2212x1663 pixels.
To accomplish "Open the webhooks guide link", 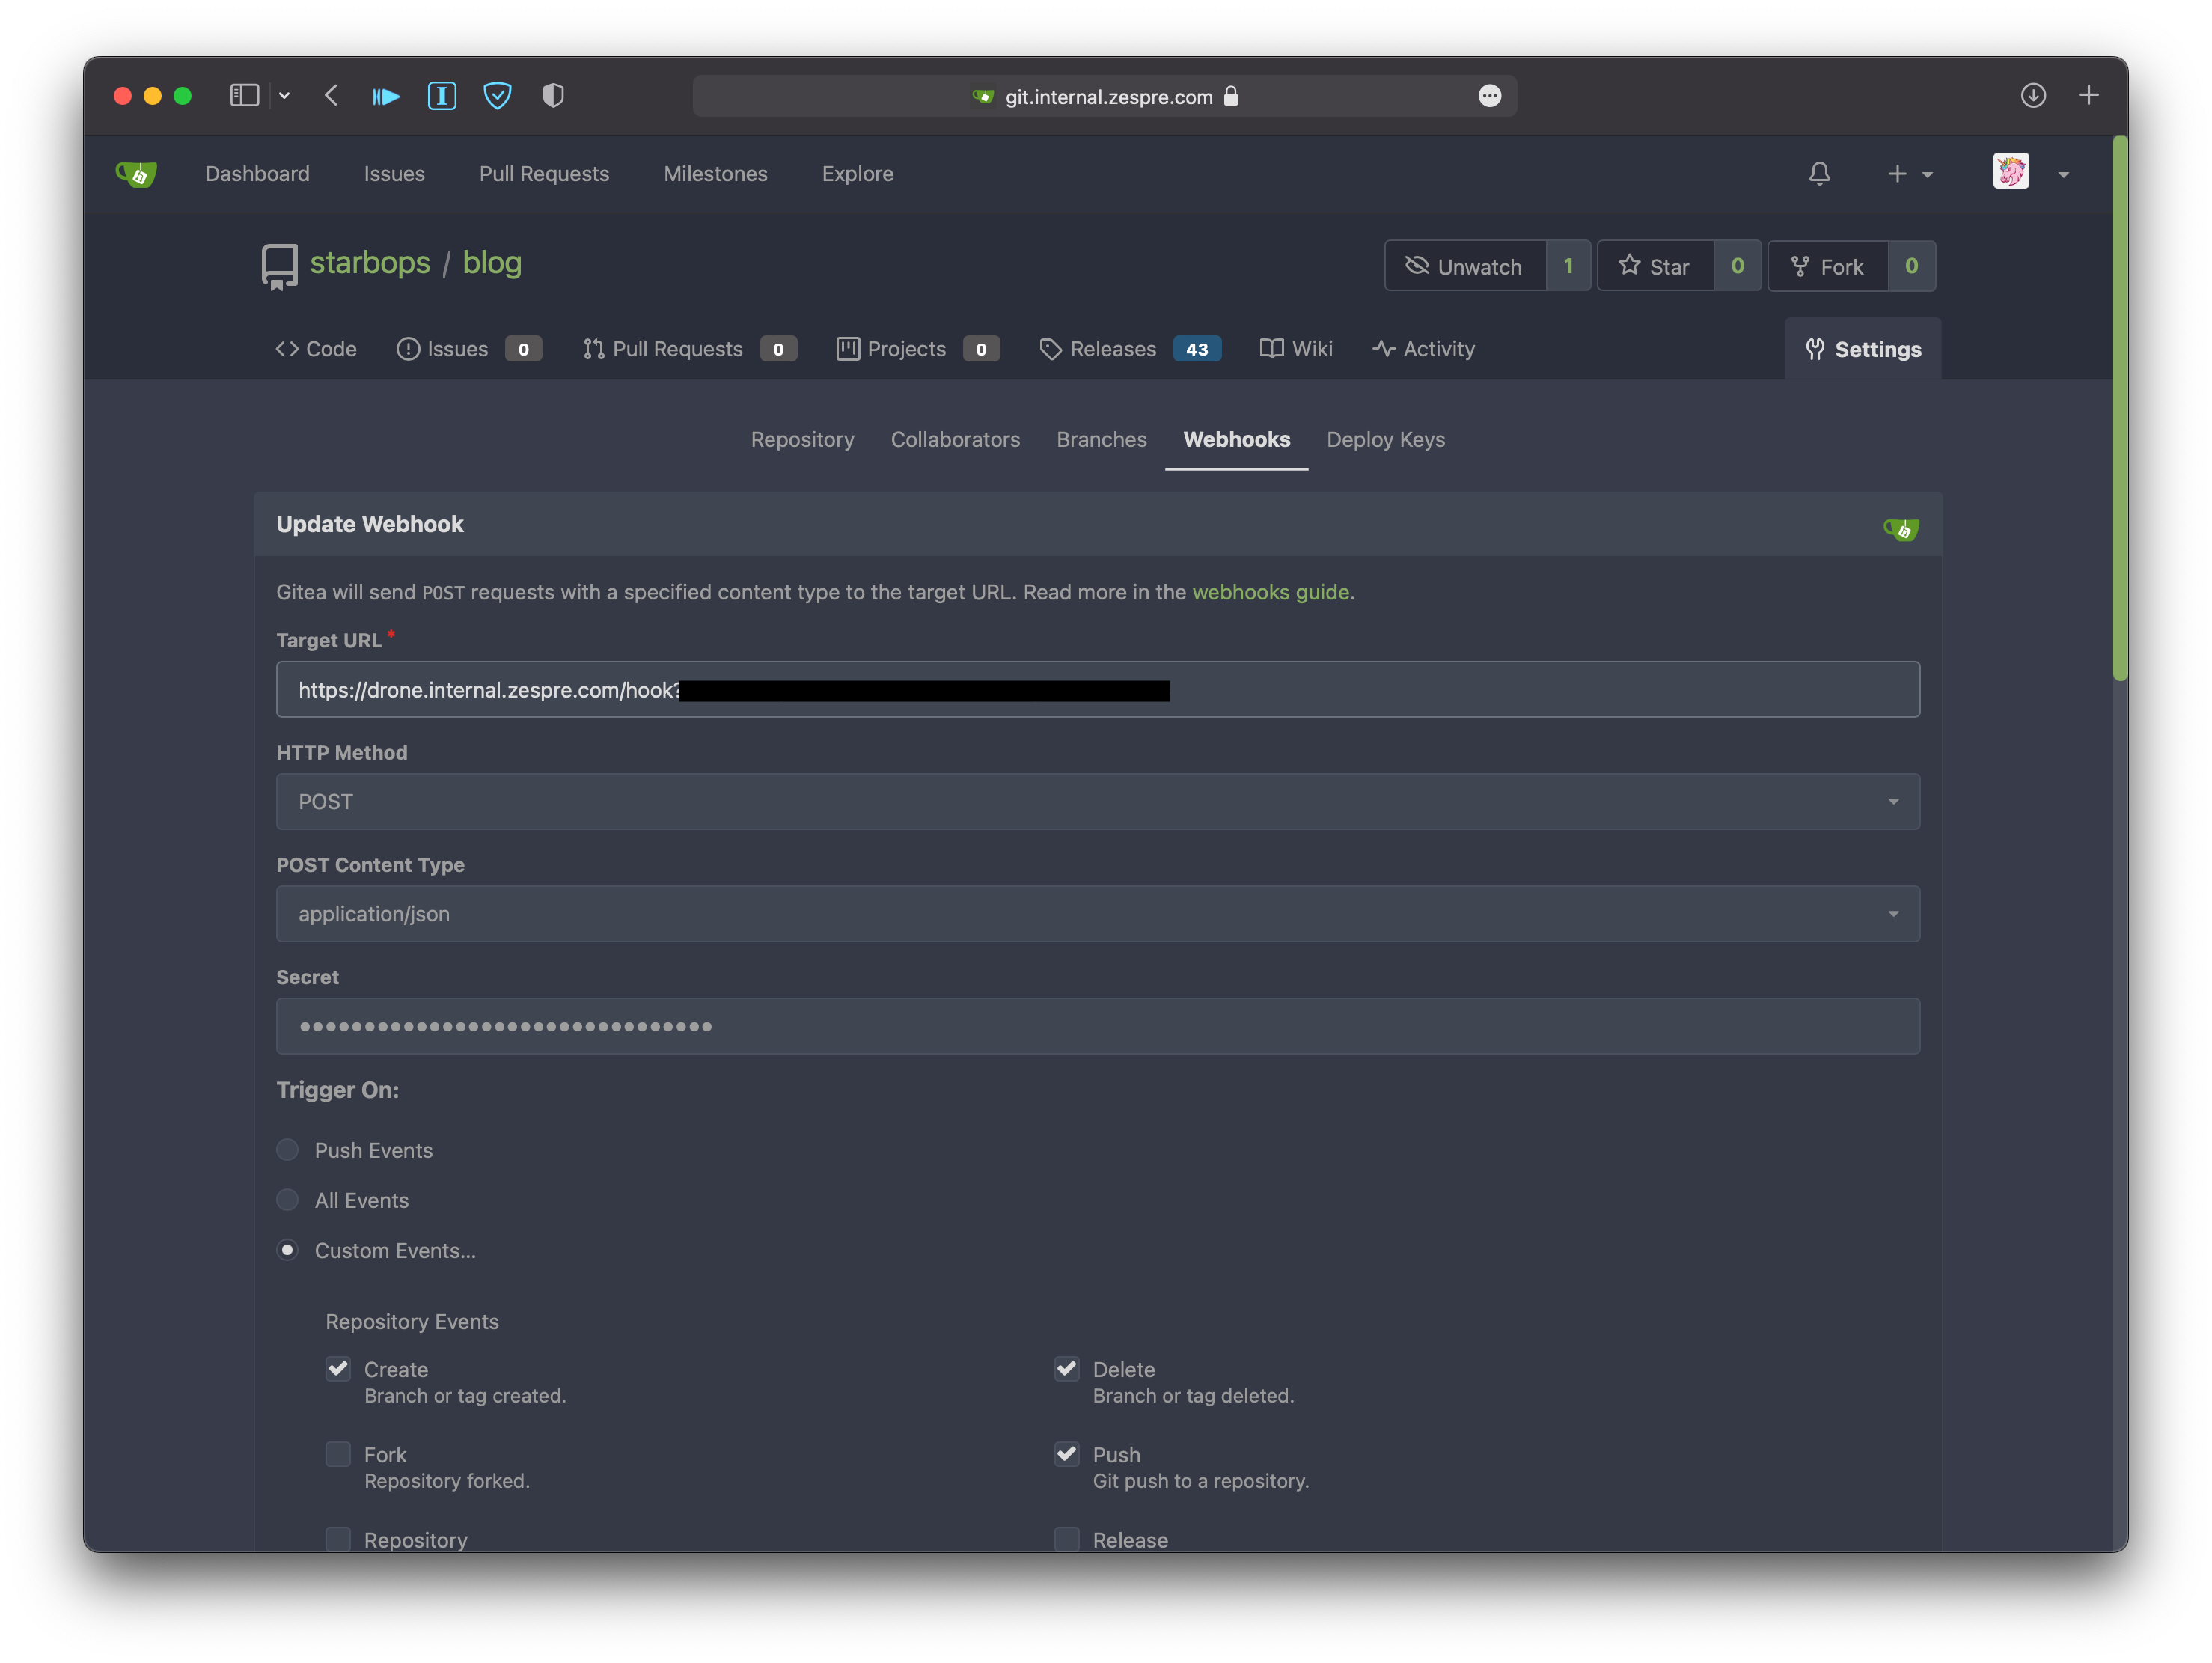I will 1271,592.
